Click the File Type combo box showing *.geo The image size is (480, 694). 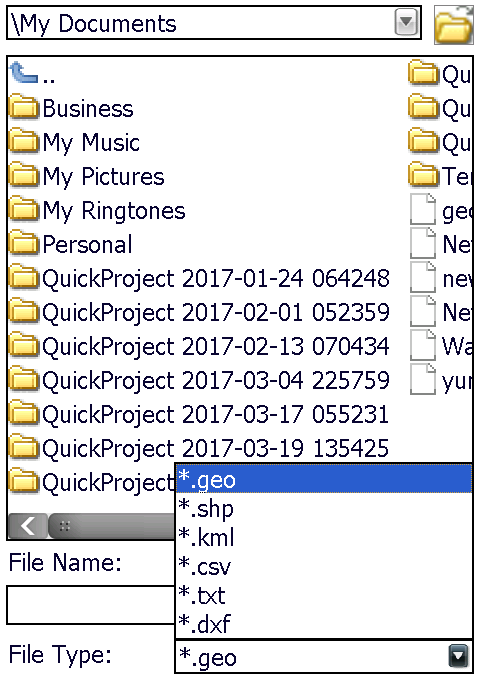(x=324, y=656)
